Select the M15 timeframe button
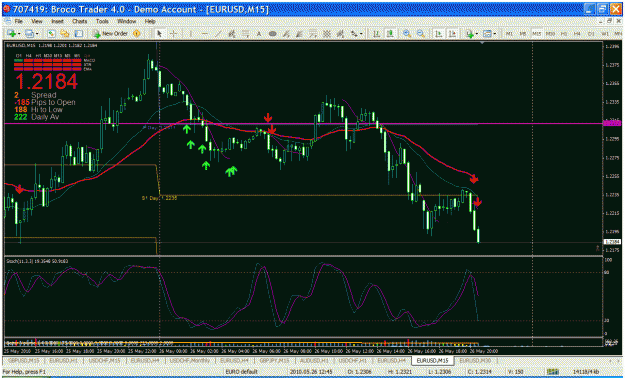 coord(537,34)
